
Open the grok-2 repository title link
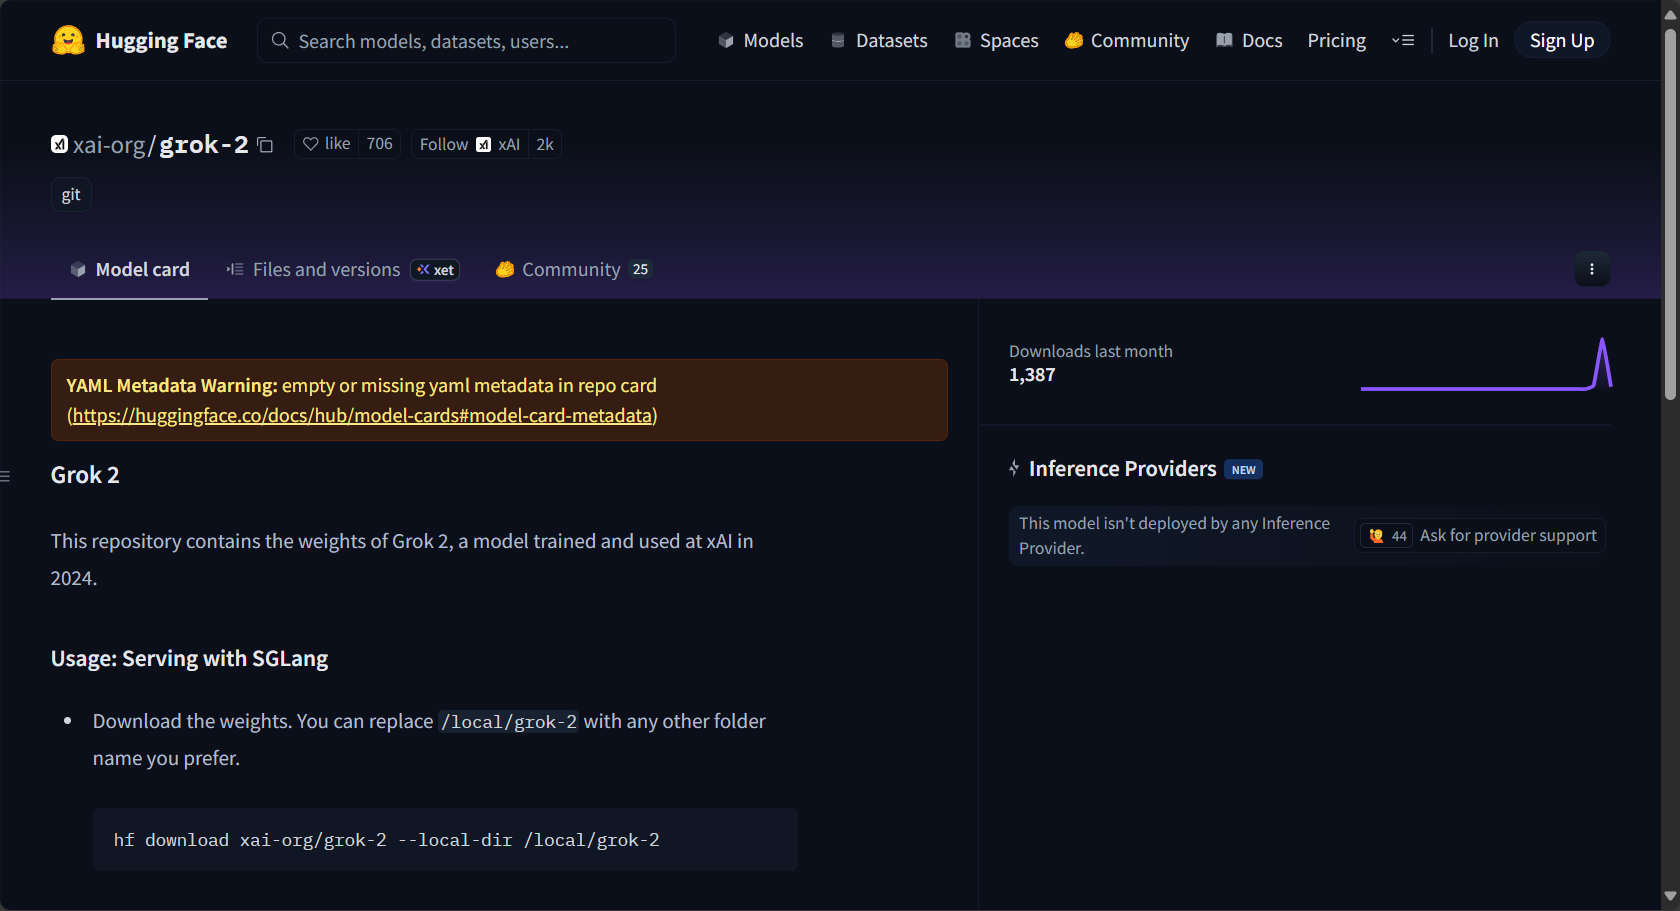pos(203,145)
